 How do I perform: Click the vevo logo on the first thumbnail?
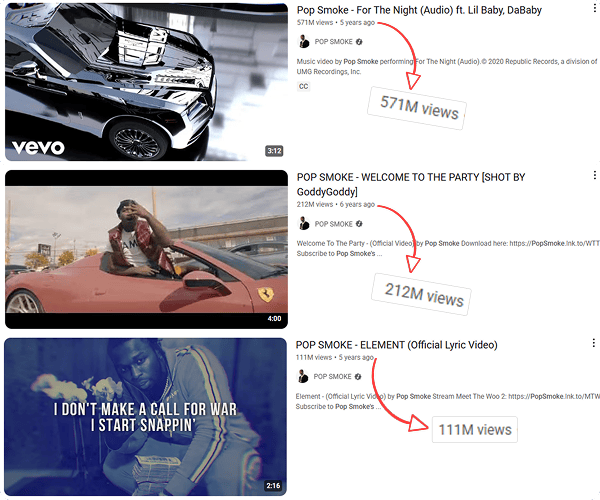click(38, 148)
